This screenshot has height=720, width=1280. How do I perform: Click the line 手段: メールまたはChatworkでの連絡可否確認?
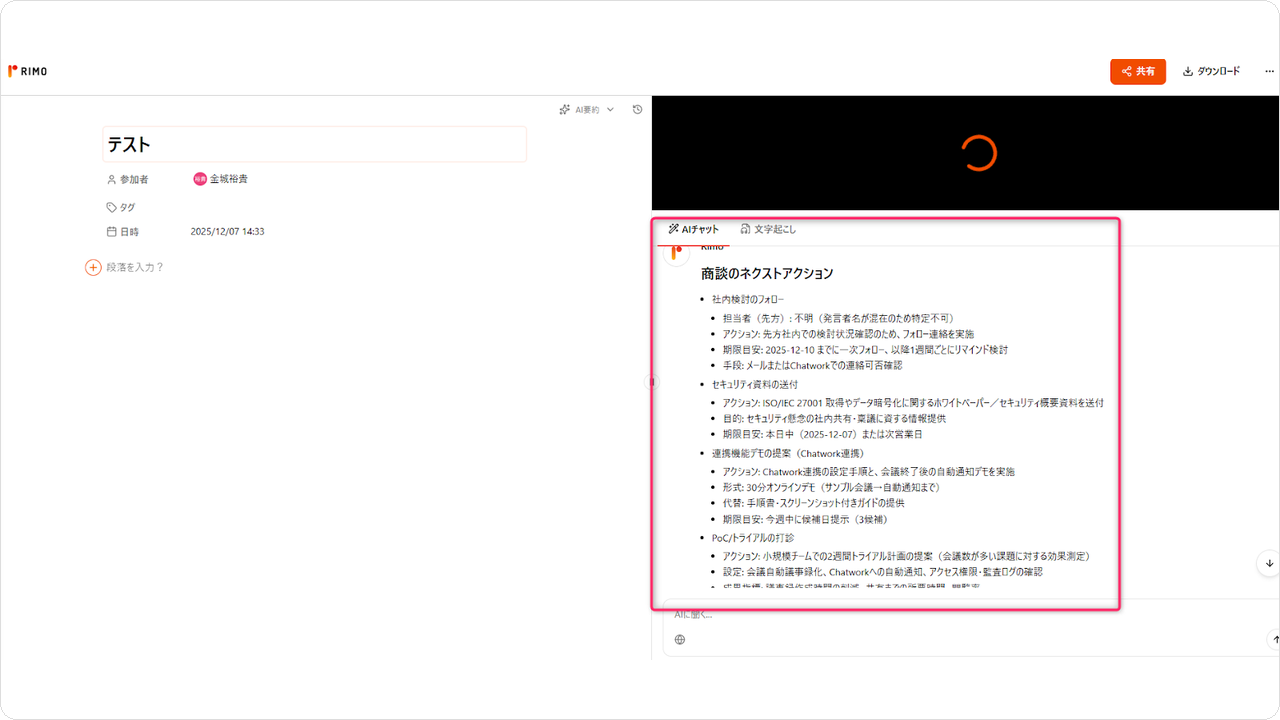812,366
